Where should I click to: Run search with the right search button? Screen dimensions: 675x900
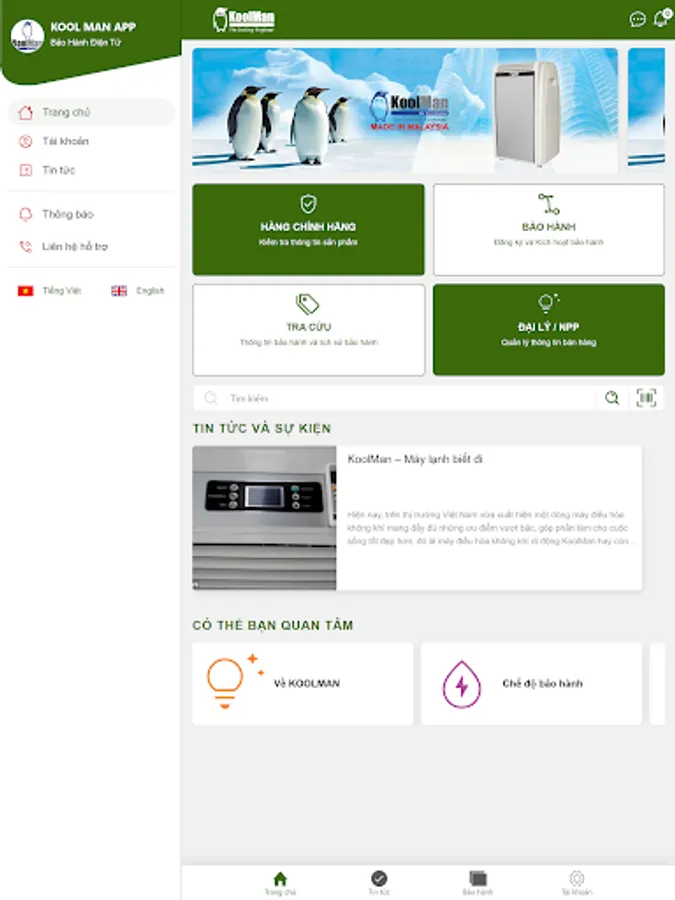[x=612, y=398]
